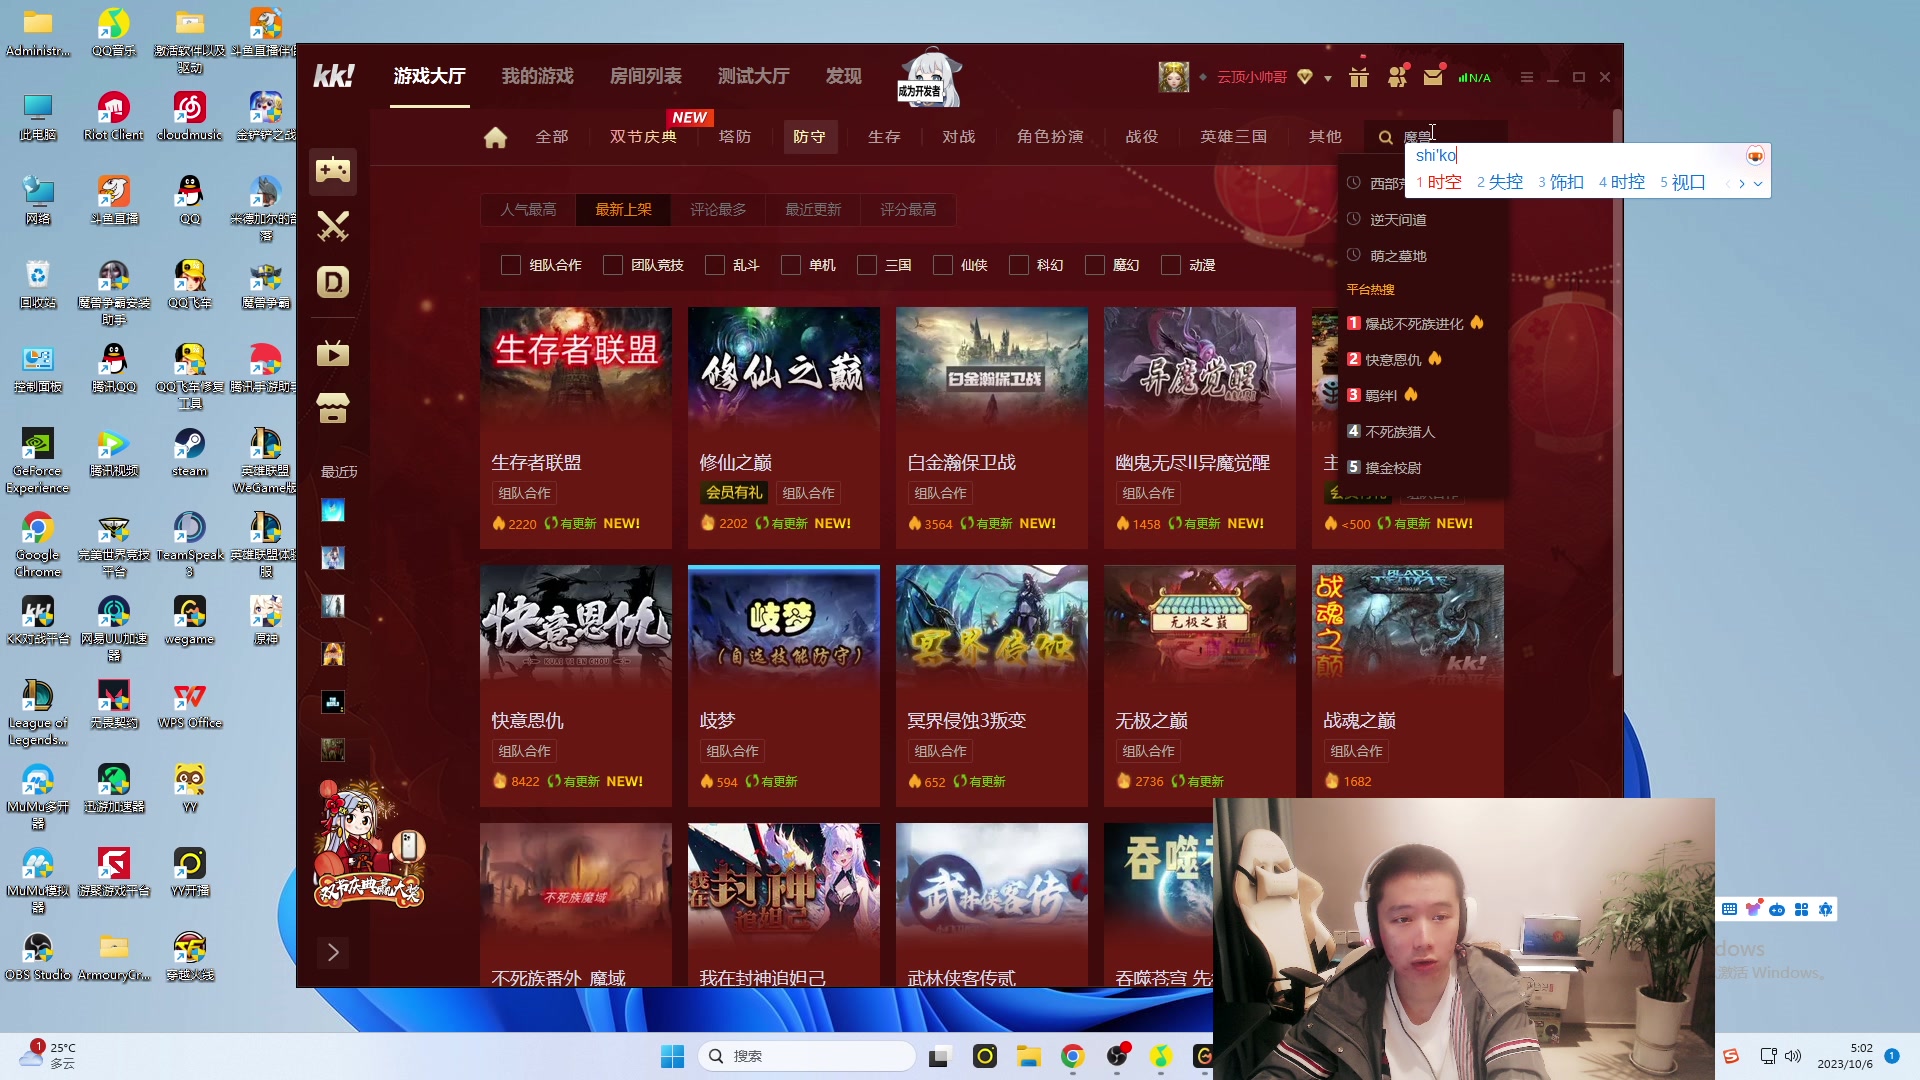Check the 仙侠 filter checkbox
1920x1080 pixels.
943,265
